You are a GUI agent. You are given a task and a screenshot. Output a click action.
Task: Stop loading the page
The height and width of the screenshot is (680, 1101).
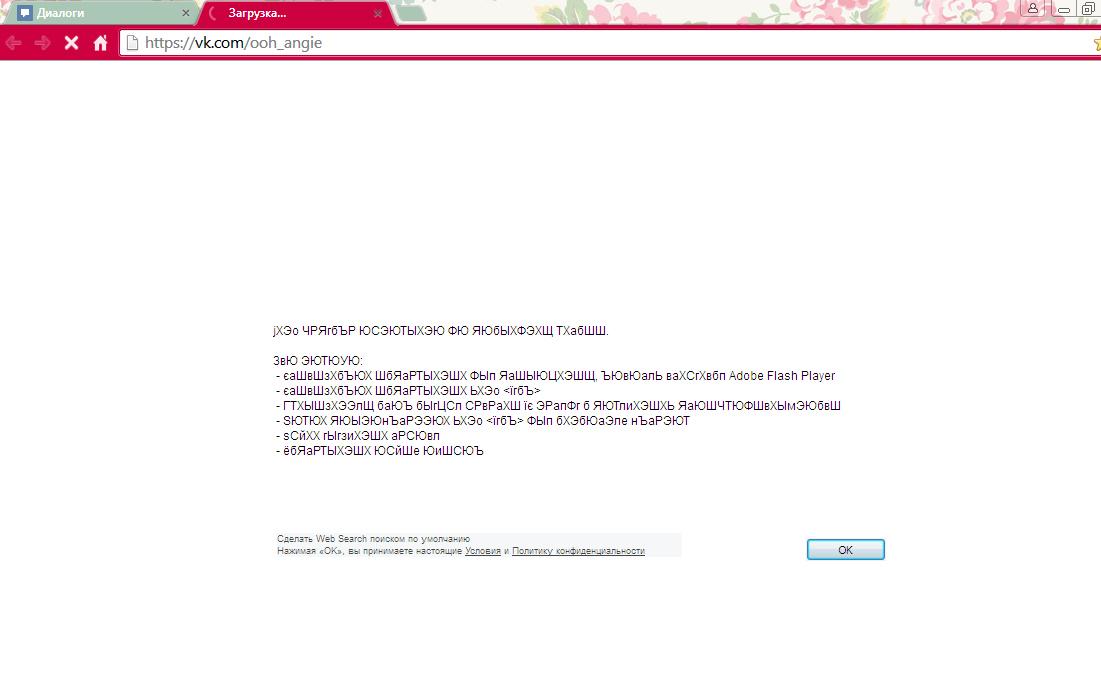pyautogui.click(x=71, y=43)
